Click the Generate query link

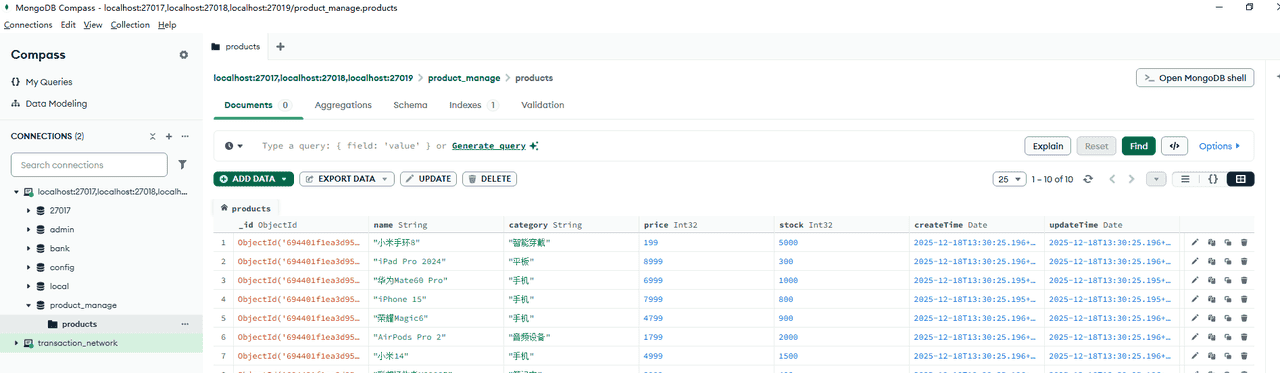489,146
